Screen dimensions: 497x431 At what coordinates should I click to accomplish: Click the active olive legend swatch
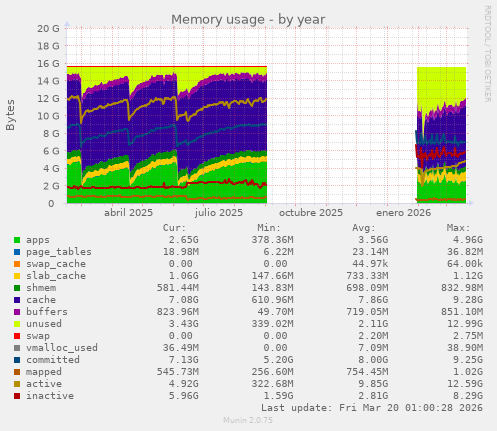(x=17, y=384)
